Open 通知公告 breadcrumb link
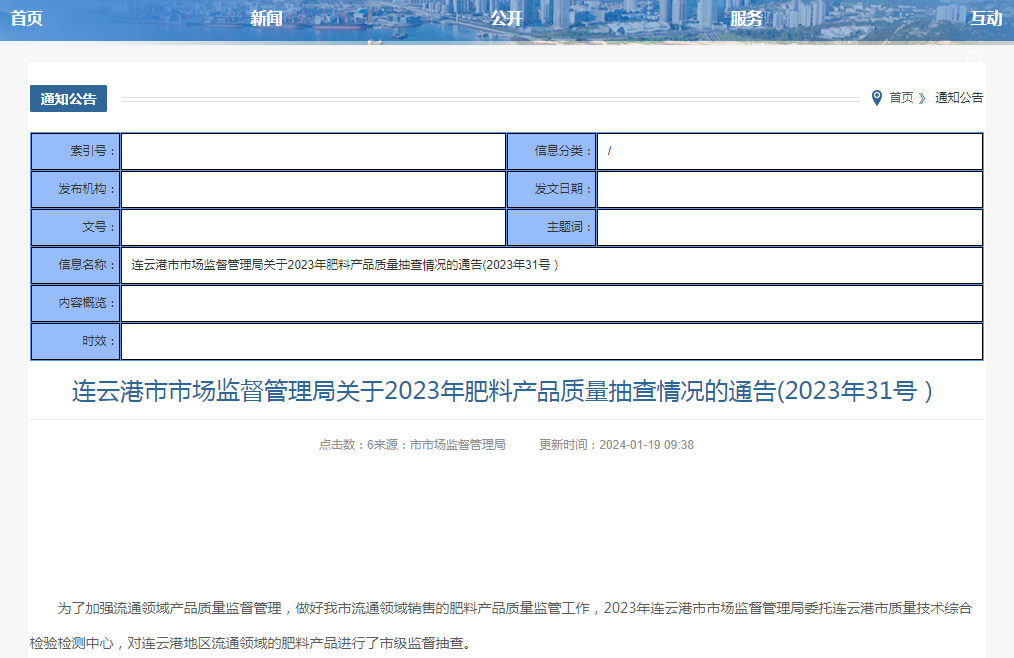 click(x=959, y=98)
